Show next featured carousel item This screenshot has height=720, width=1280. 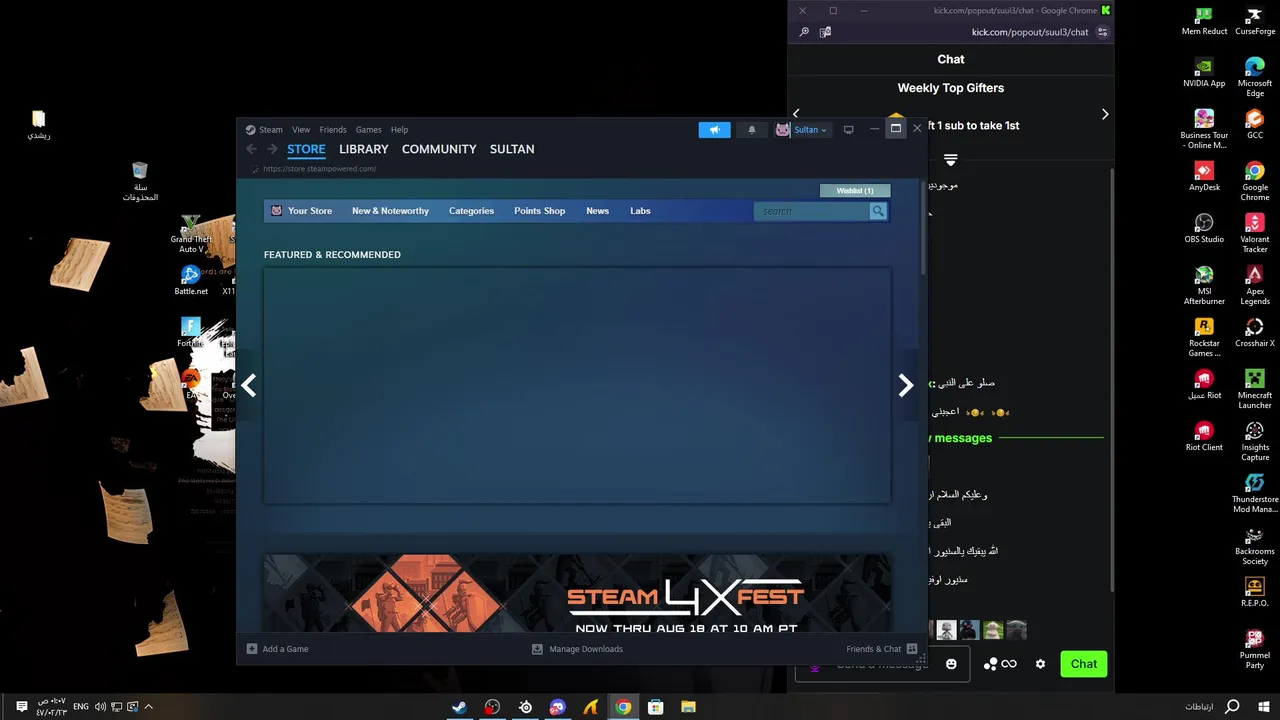click(x=906, y=385)
